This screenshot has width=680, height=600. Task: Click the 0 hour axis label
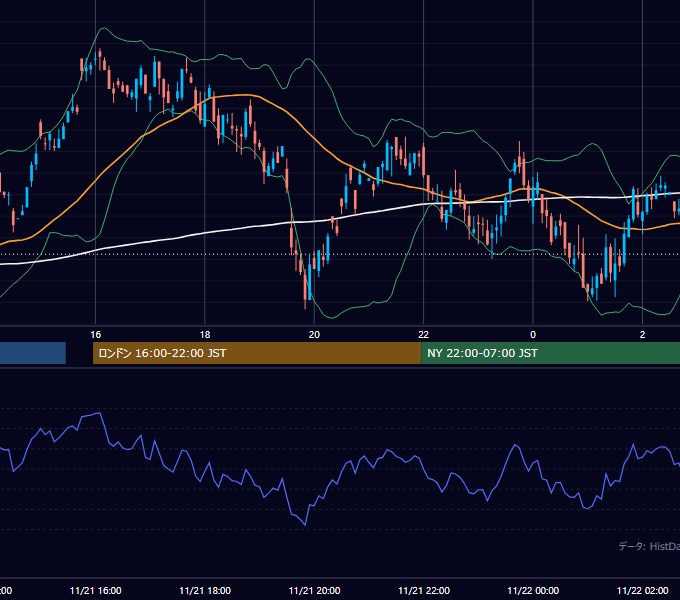tap(533, 335)
